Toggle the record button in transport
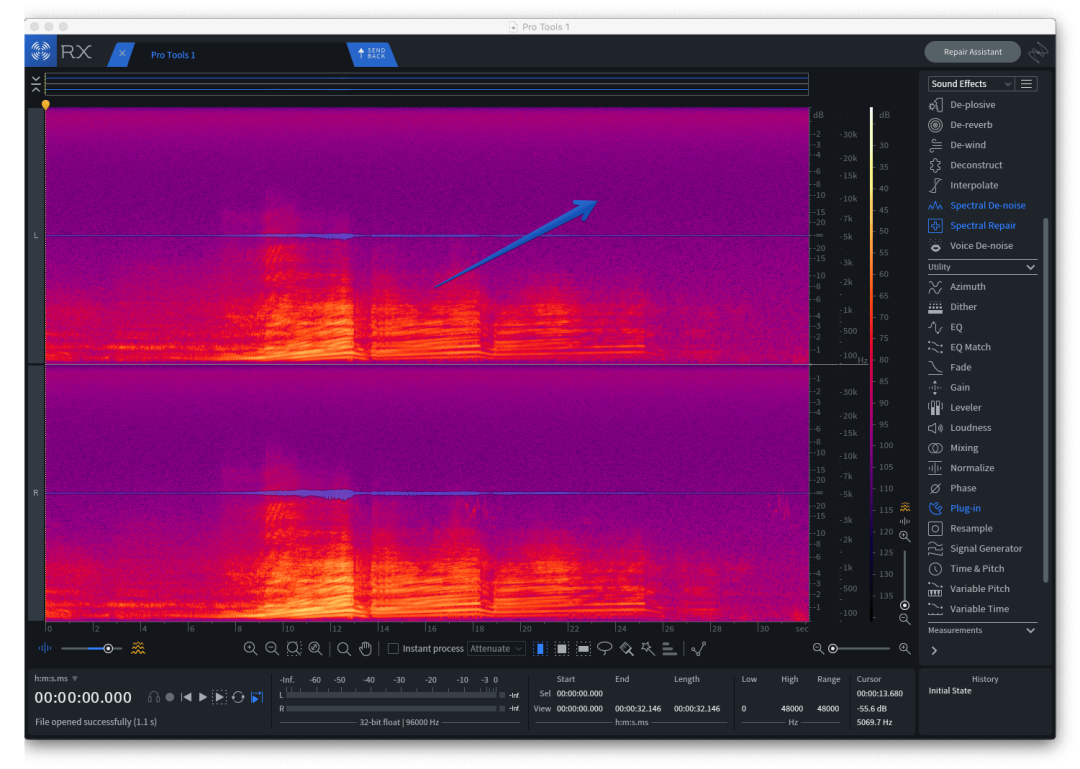 pos(170,697)
